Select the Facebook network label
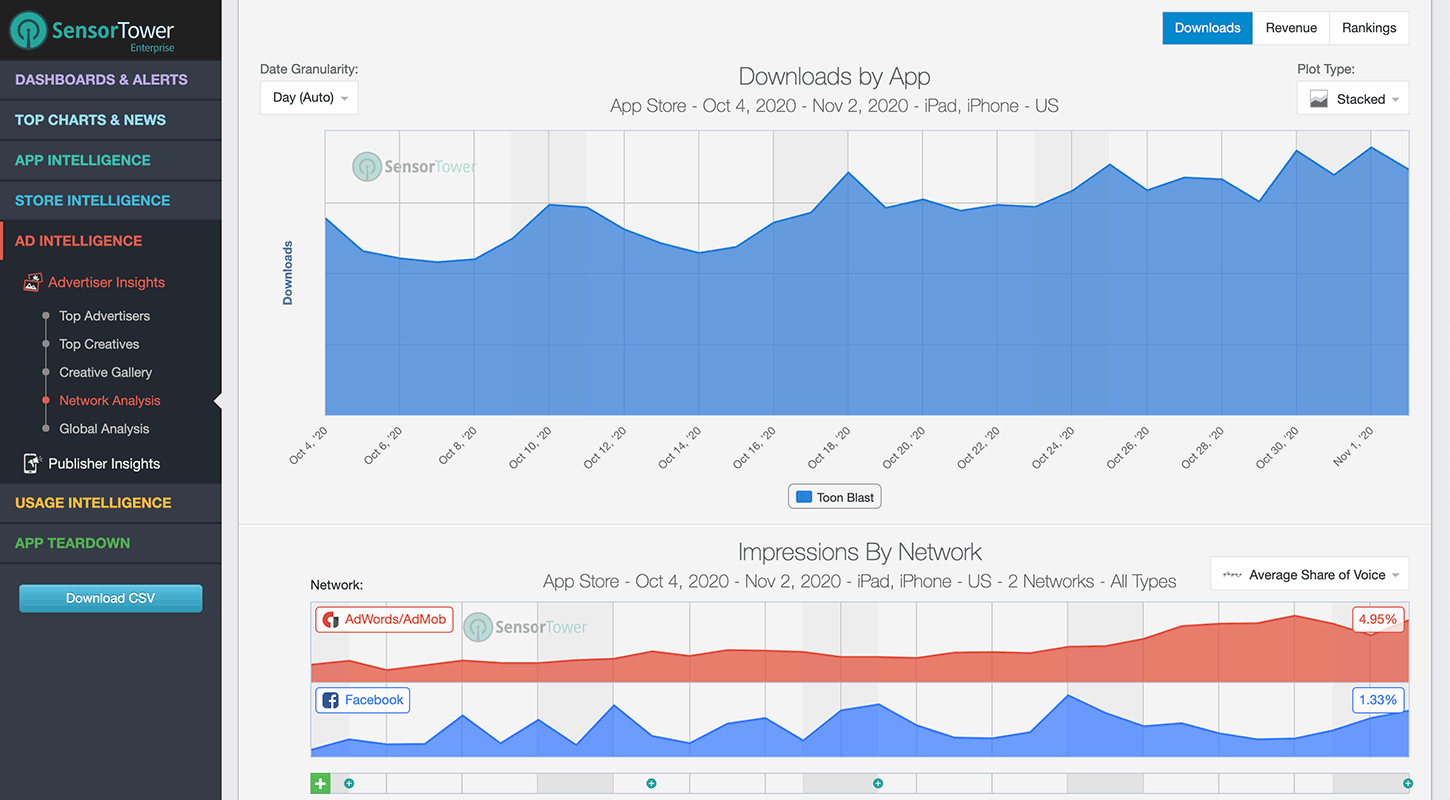Viewport: 1450px width, 800px height. pyautogui.click(x=363, y=700)
